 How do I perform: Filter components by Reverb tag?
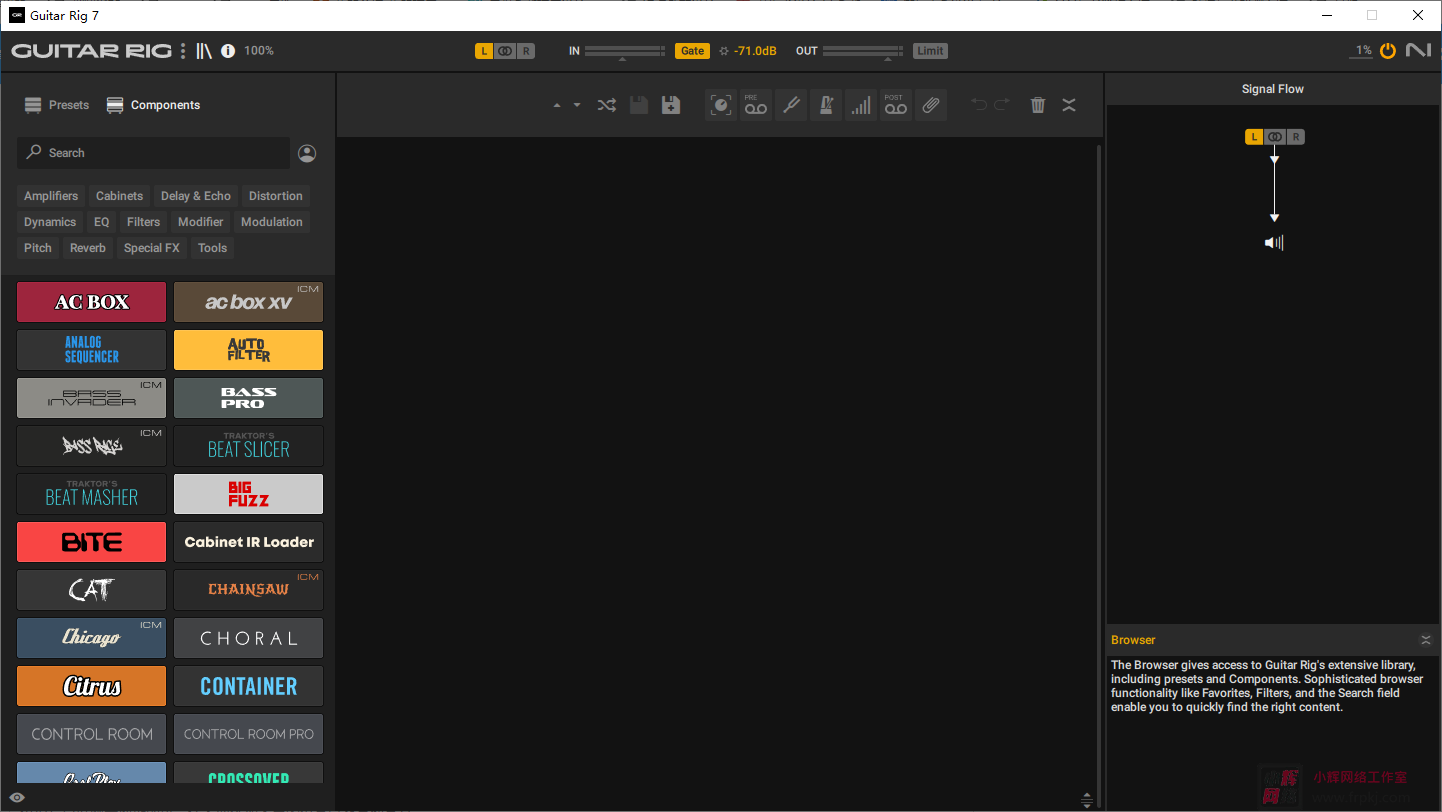[x=88, y=248]
